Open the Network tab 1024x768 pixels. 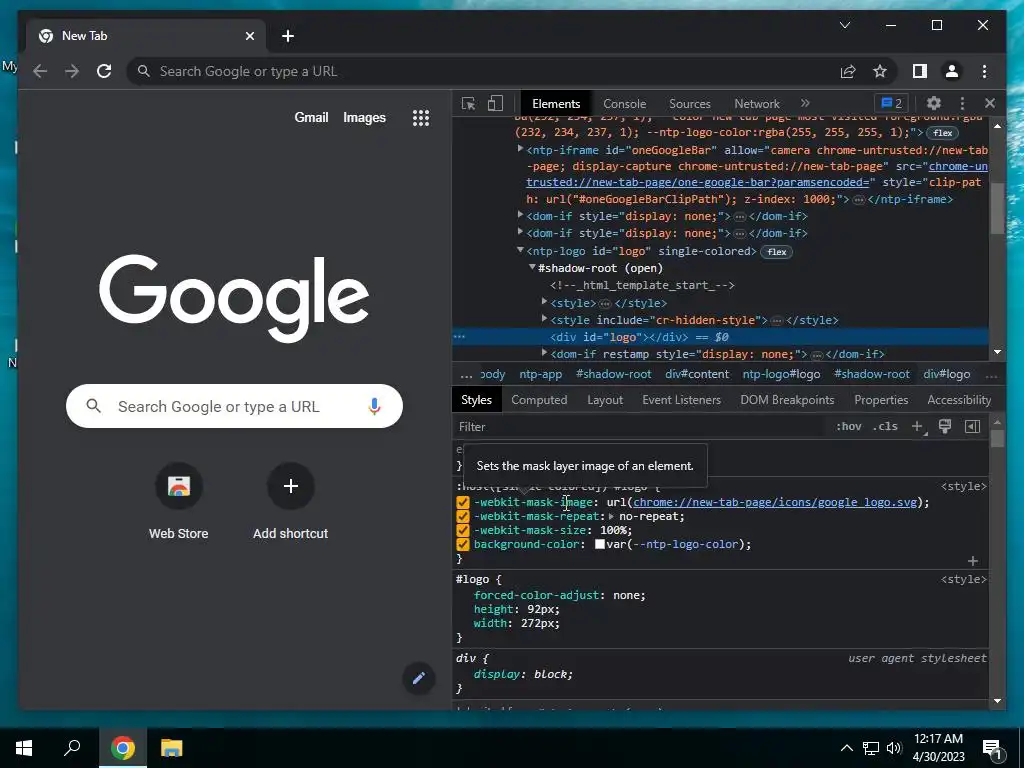coord(757,104)
